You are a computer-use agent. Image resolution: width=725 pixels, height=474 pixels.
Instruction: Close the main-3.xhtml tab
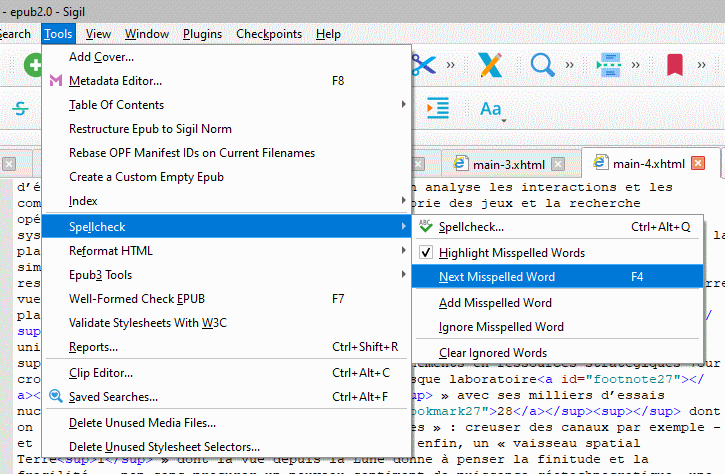[558, 163]
